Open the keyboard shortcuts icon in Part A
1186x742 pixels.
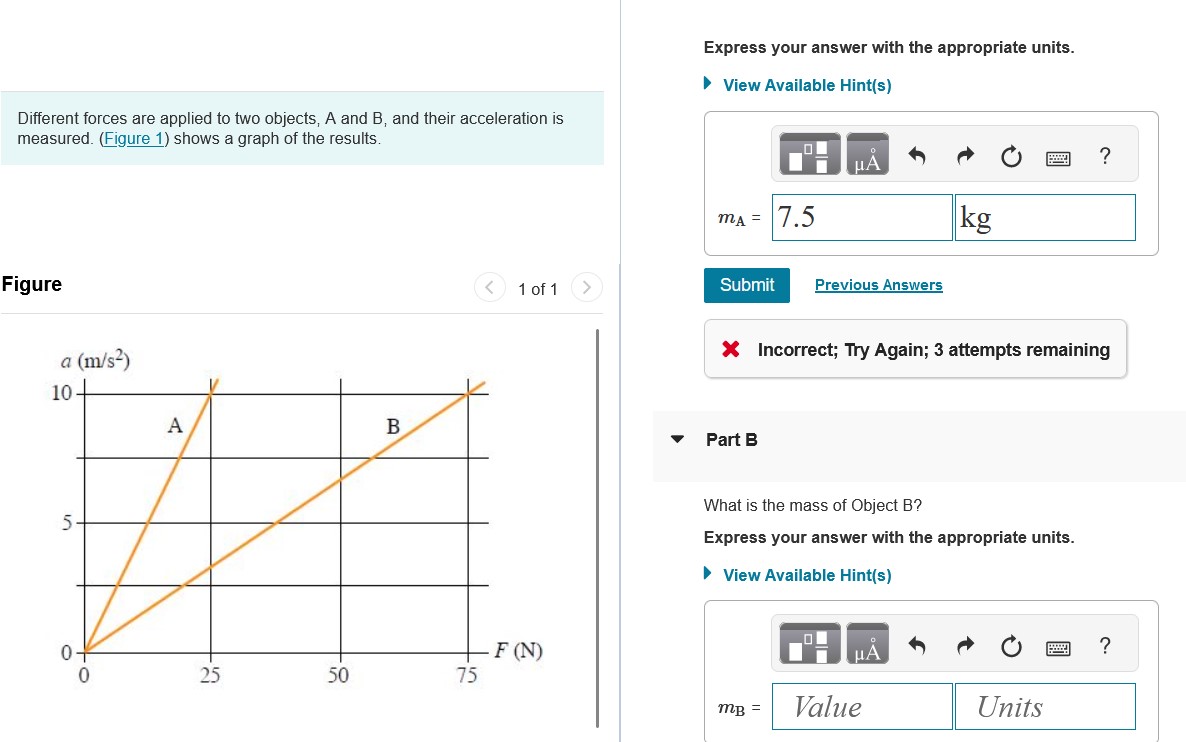coord(1058,157)
